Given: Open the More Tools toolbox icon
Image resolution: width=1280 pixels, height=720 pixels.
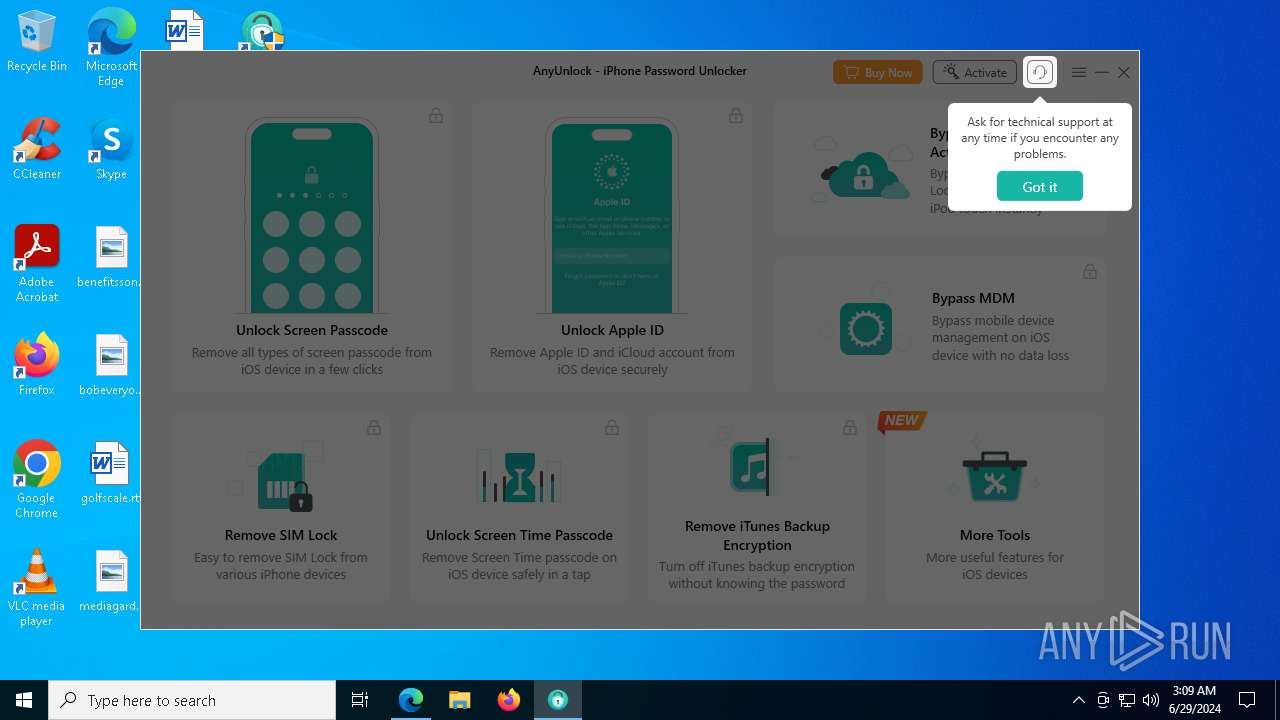Looking at the screenshot, I should [994, 475].
